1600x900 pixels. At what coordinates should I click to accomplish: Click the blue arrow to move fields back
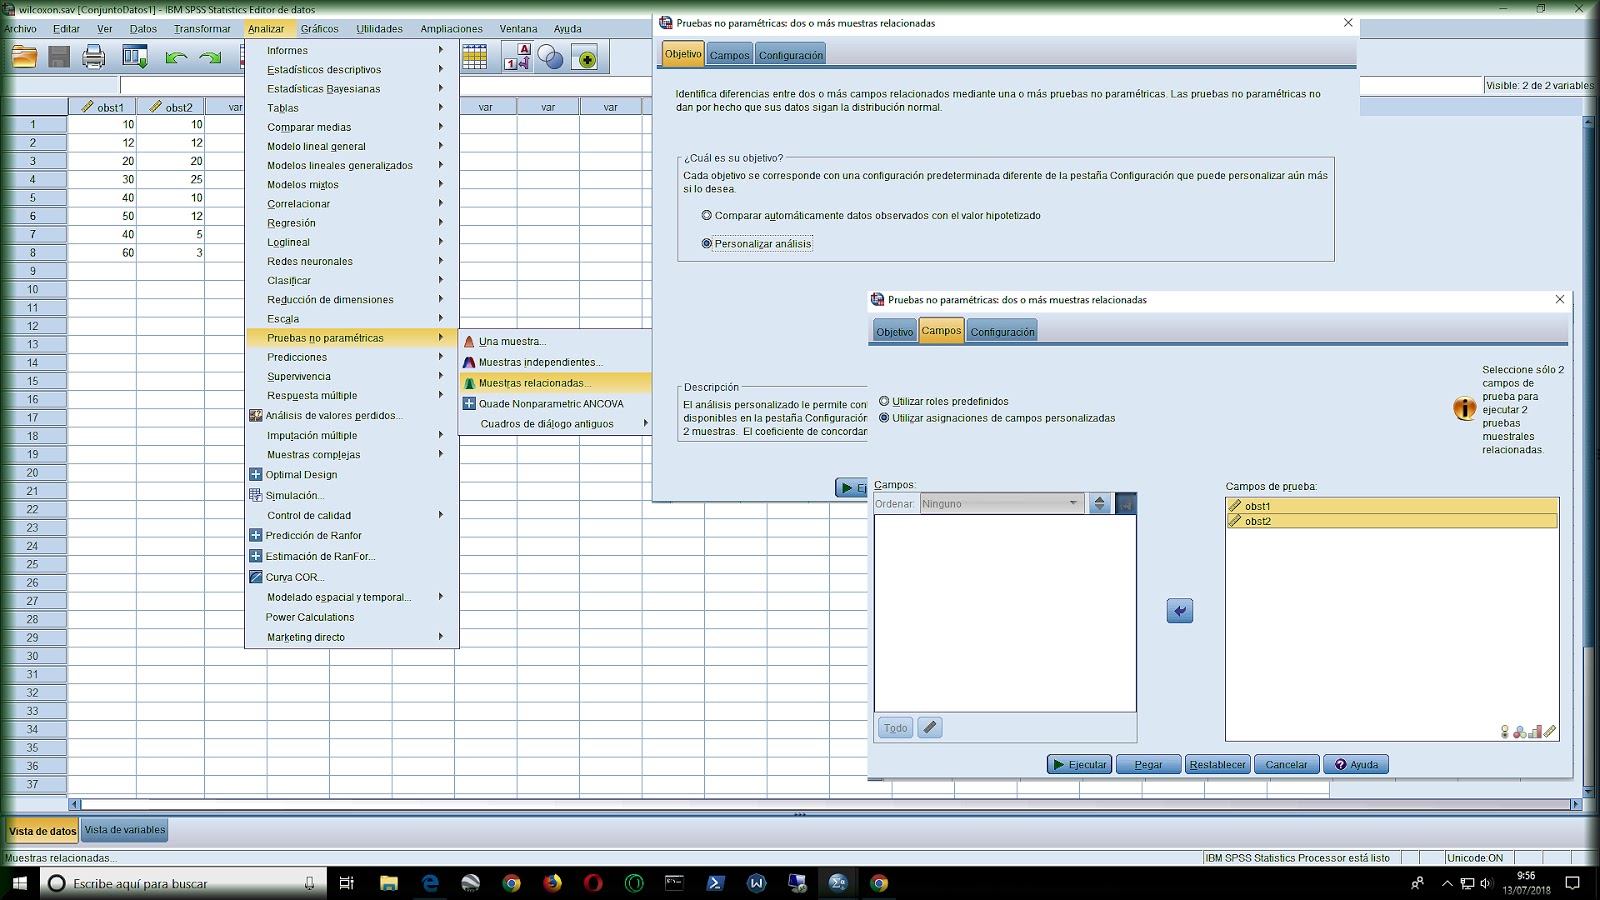point(1180,611)
